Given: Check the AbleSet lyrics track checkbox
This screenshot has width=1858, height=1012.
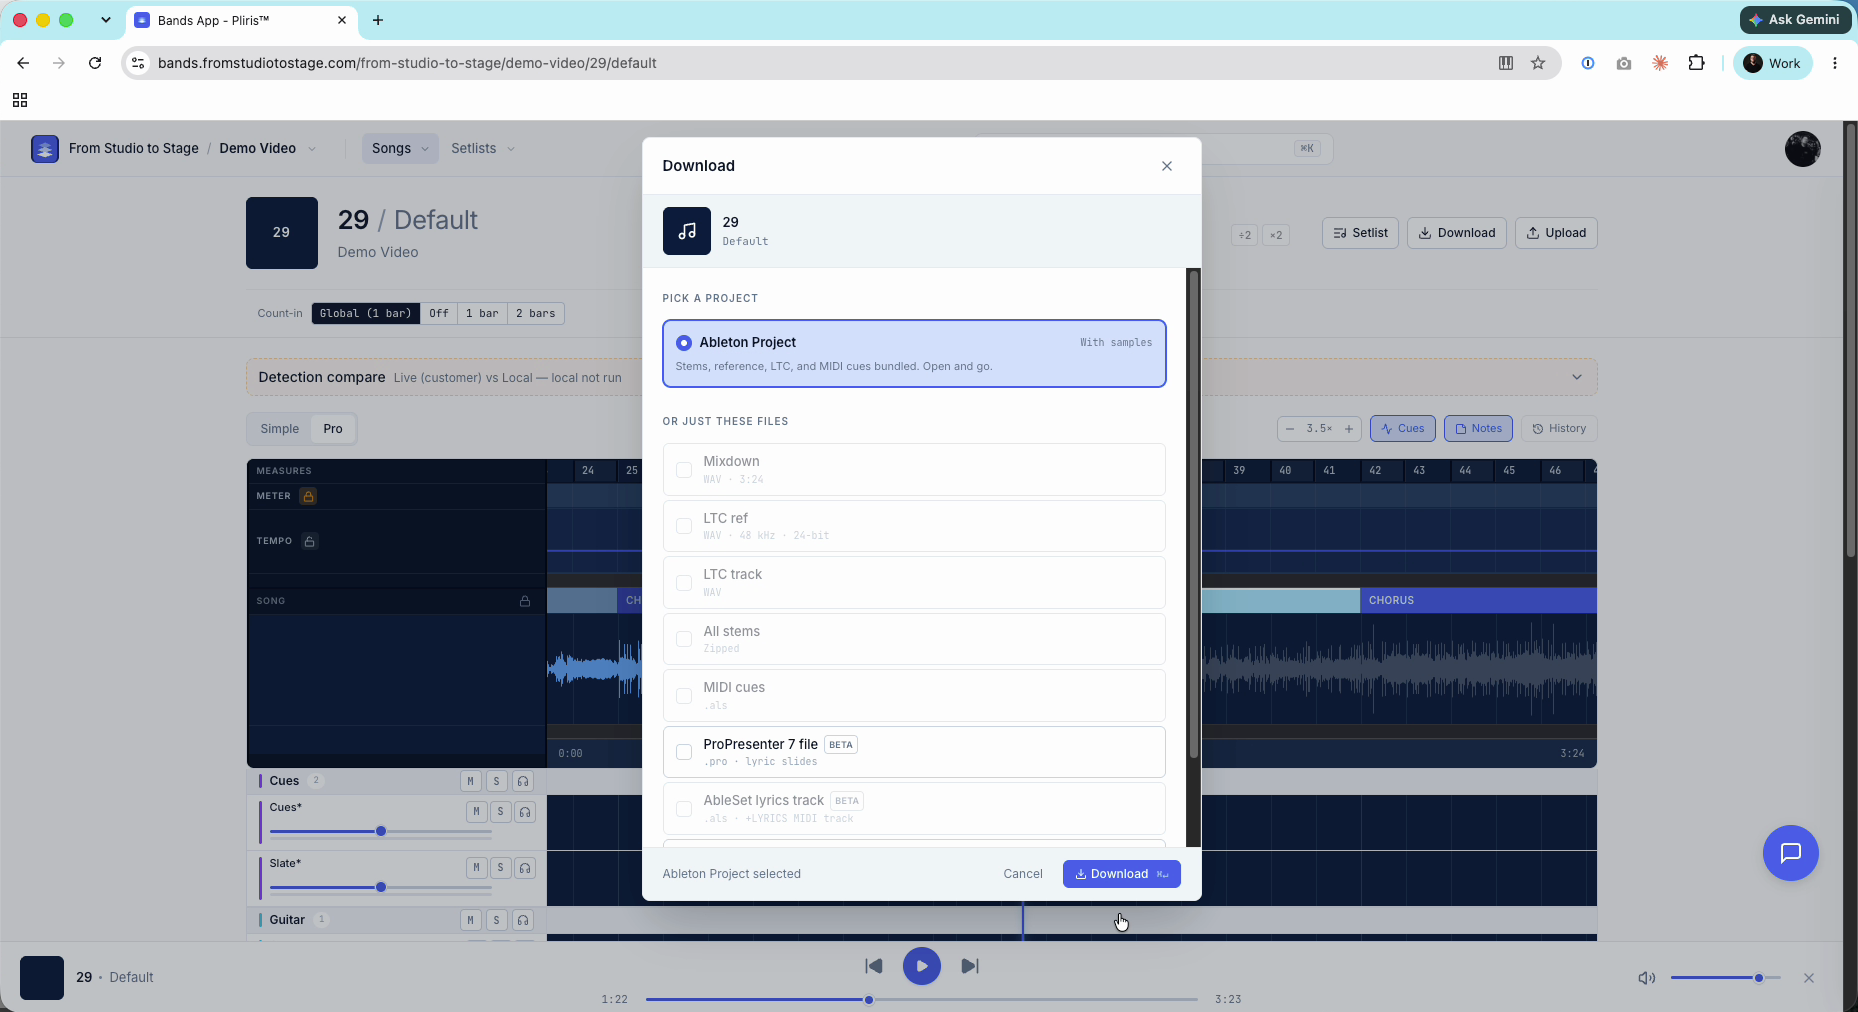Looking at the screenshot, I should (x=684, y=809).
